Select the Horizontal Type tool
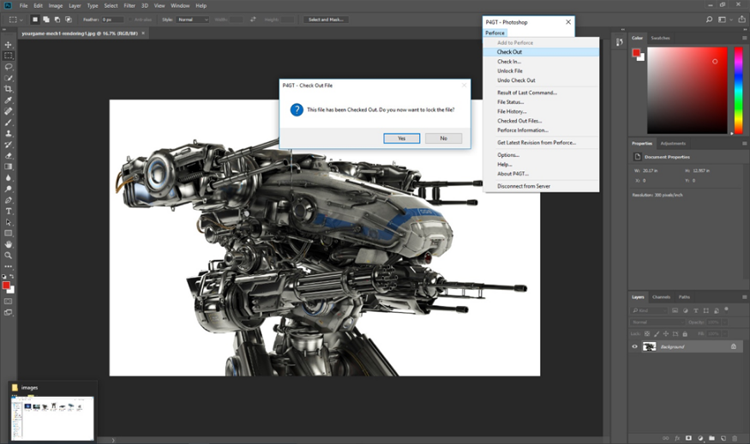The height and width of the screenshot is (444, 750). [x=8, y=211]
